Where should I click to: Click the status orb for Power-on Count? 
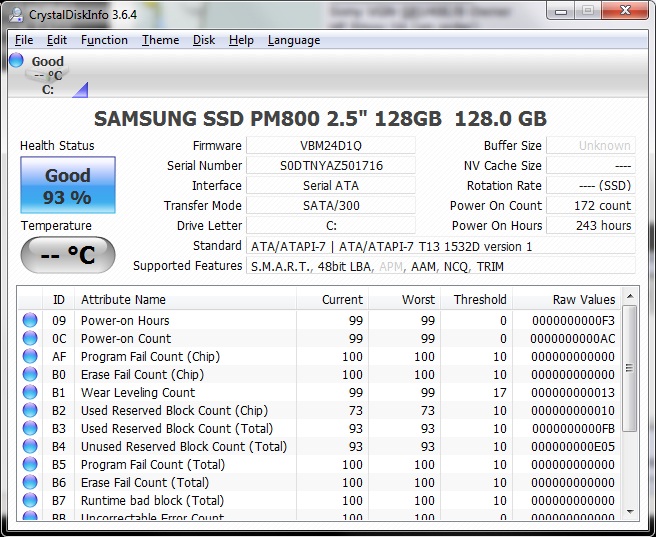click(x=30, y=338)
